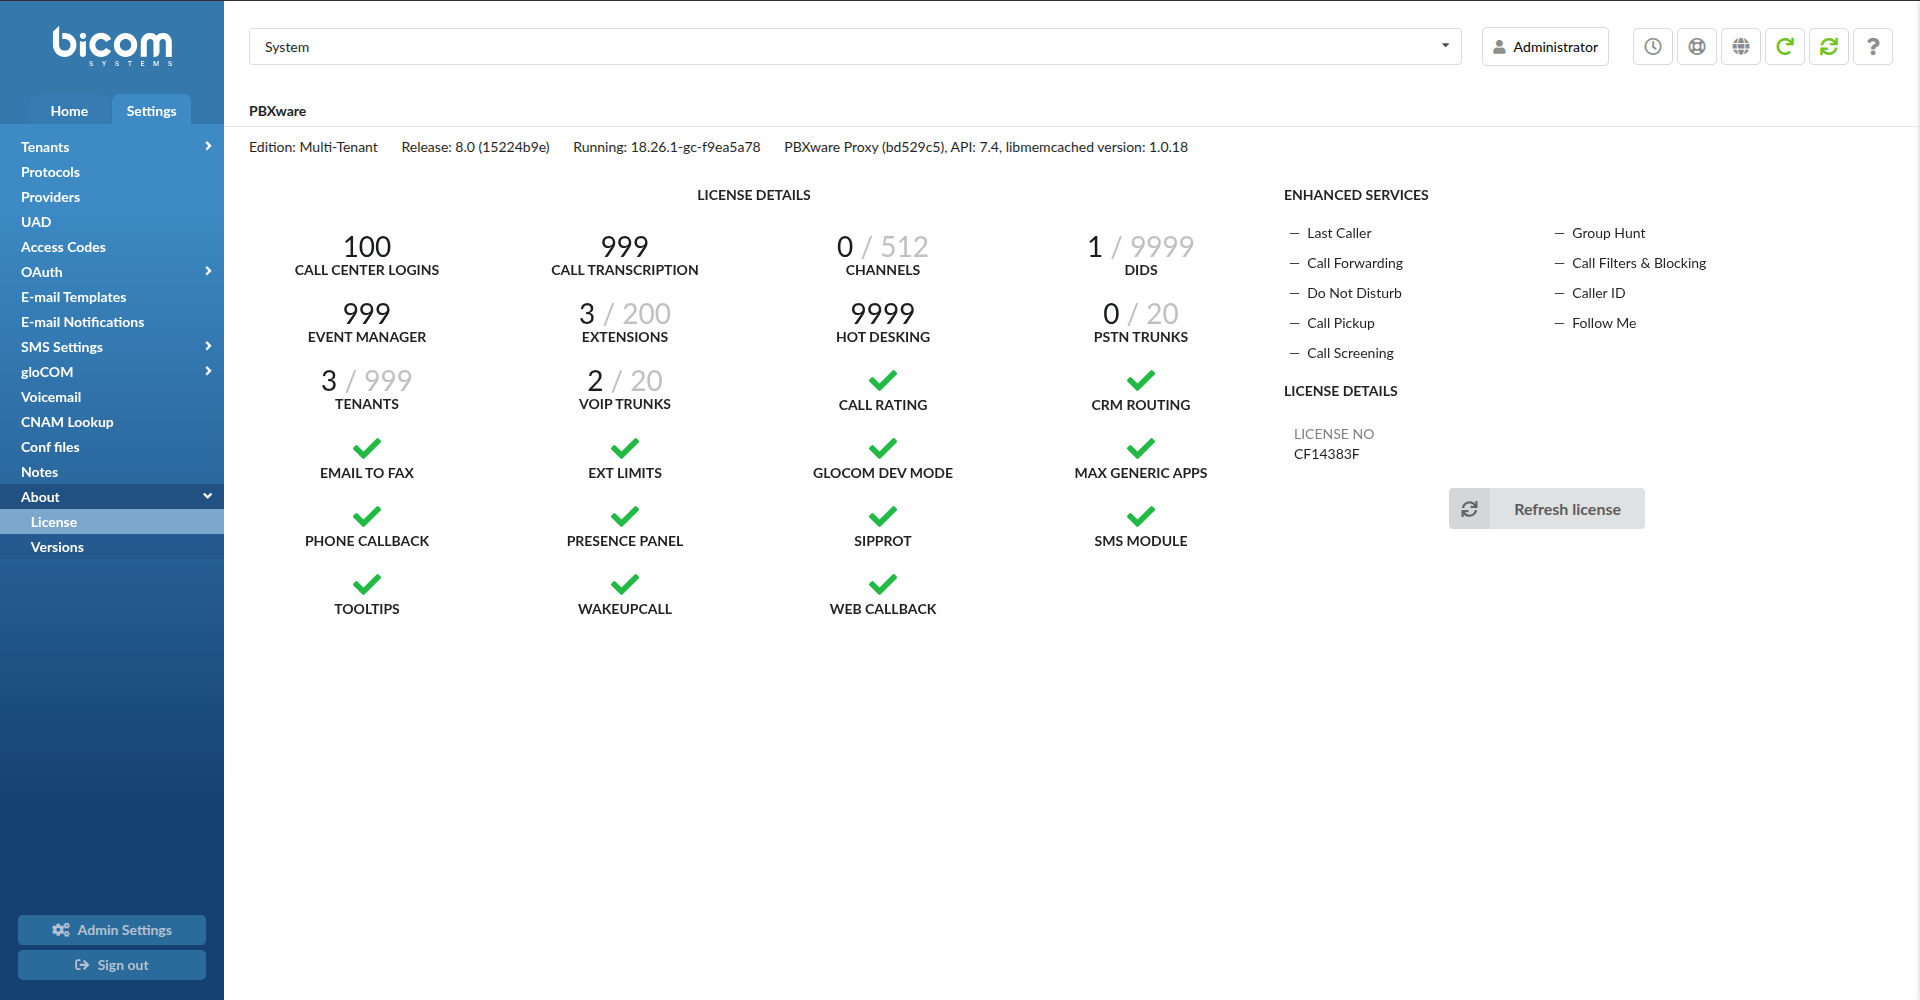Switch to the Home tab

point(69,111)
